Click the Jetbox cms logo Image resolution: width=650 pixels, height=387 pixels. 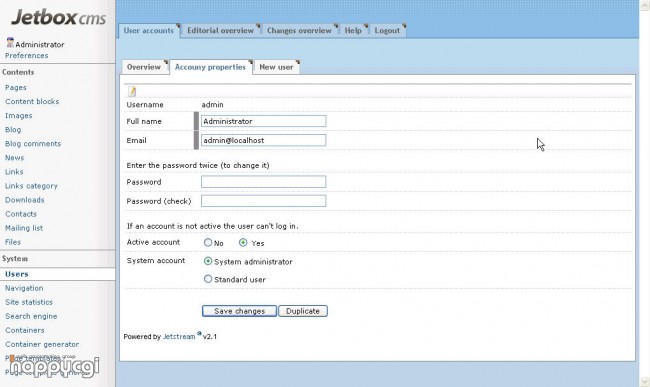tap(58, 17)
